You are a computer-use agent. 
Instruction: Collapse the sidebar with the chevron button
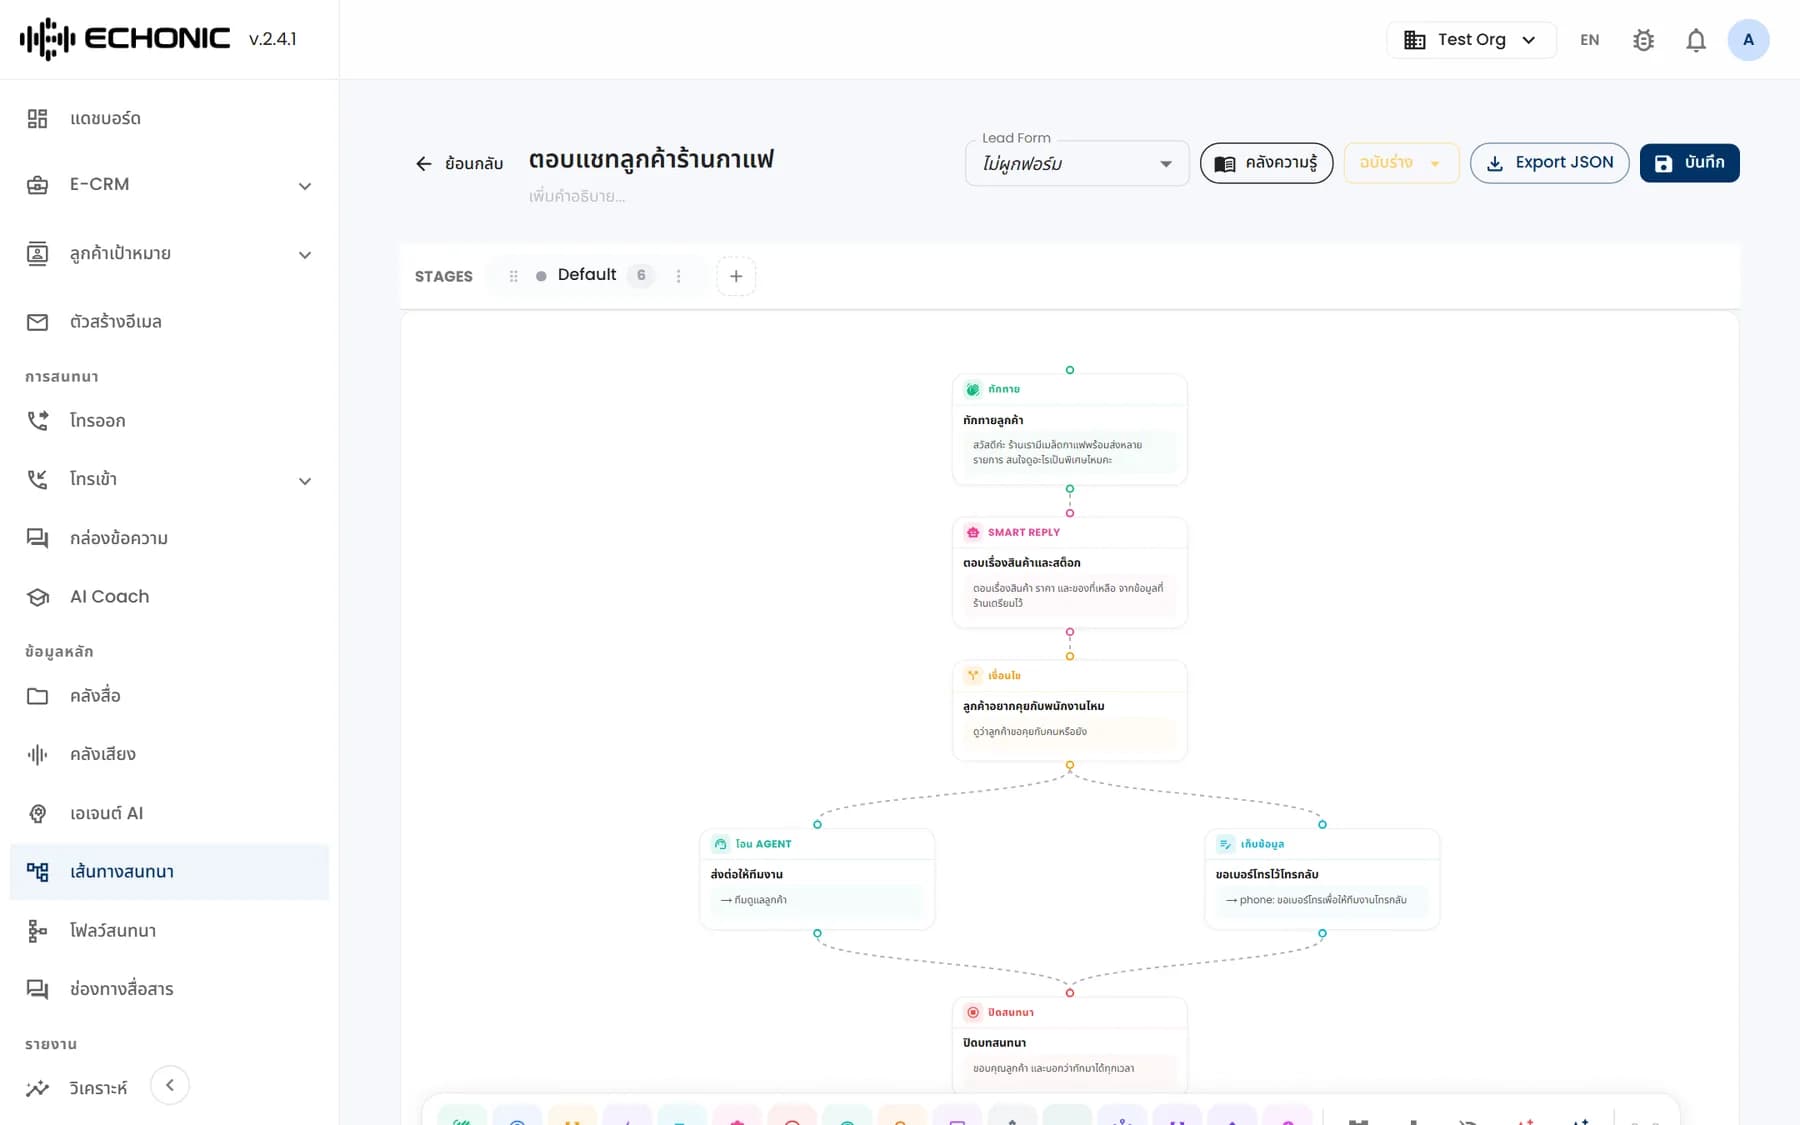point(170,1085)
